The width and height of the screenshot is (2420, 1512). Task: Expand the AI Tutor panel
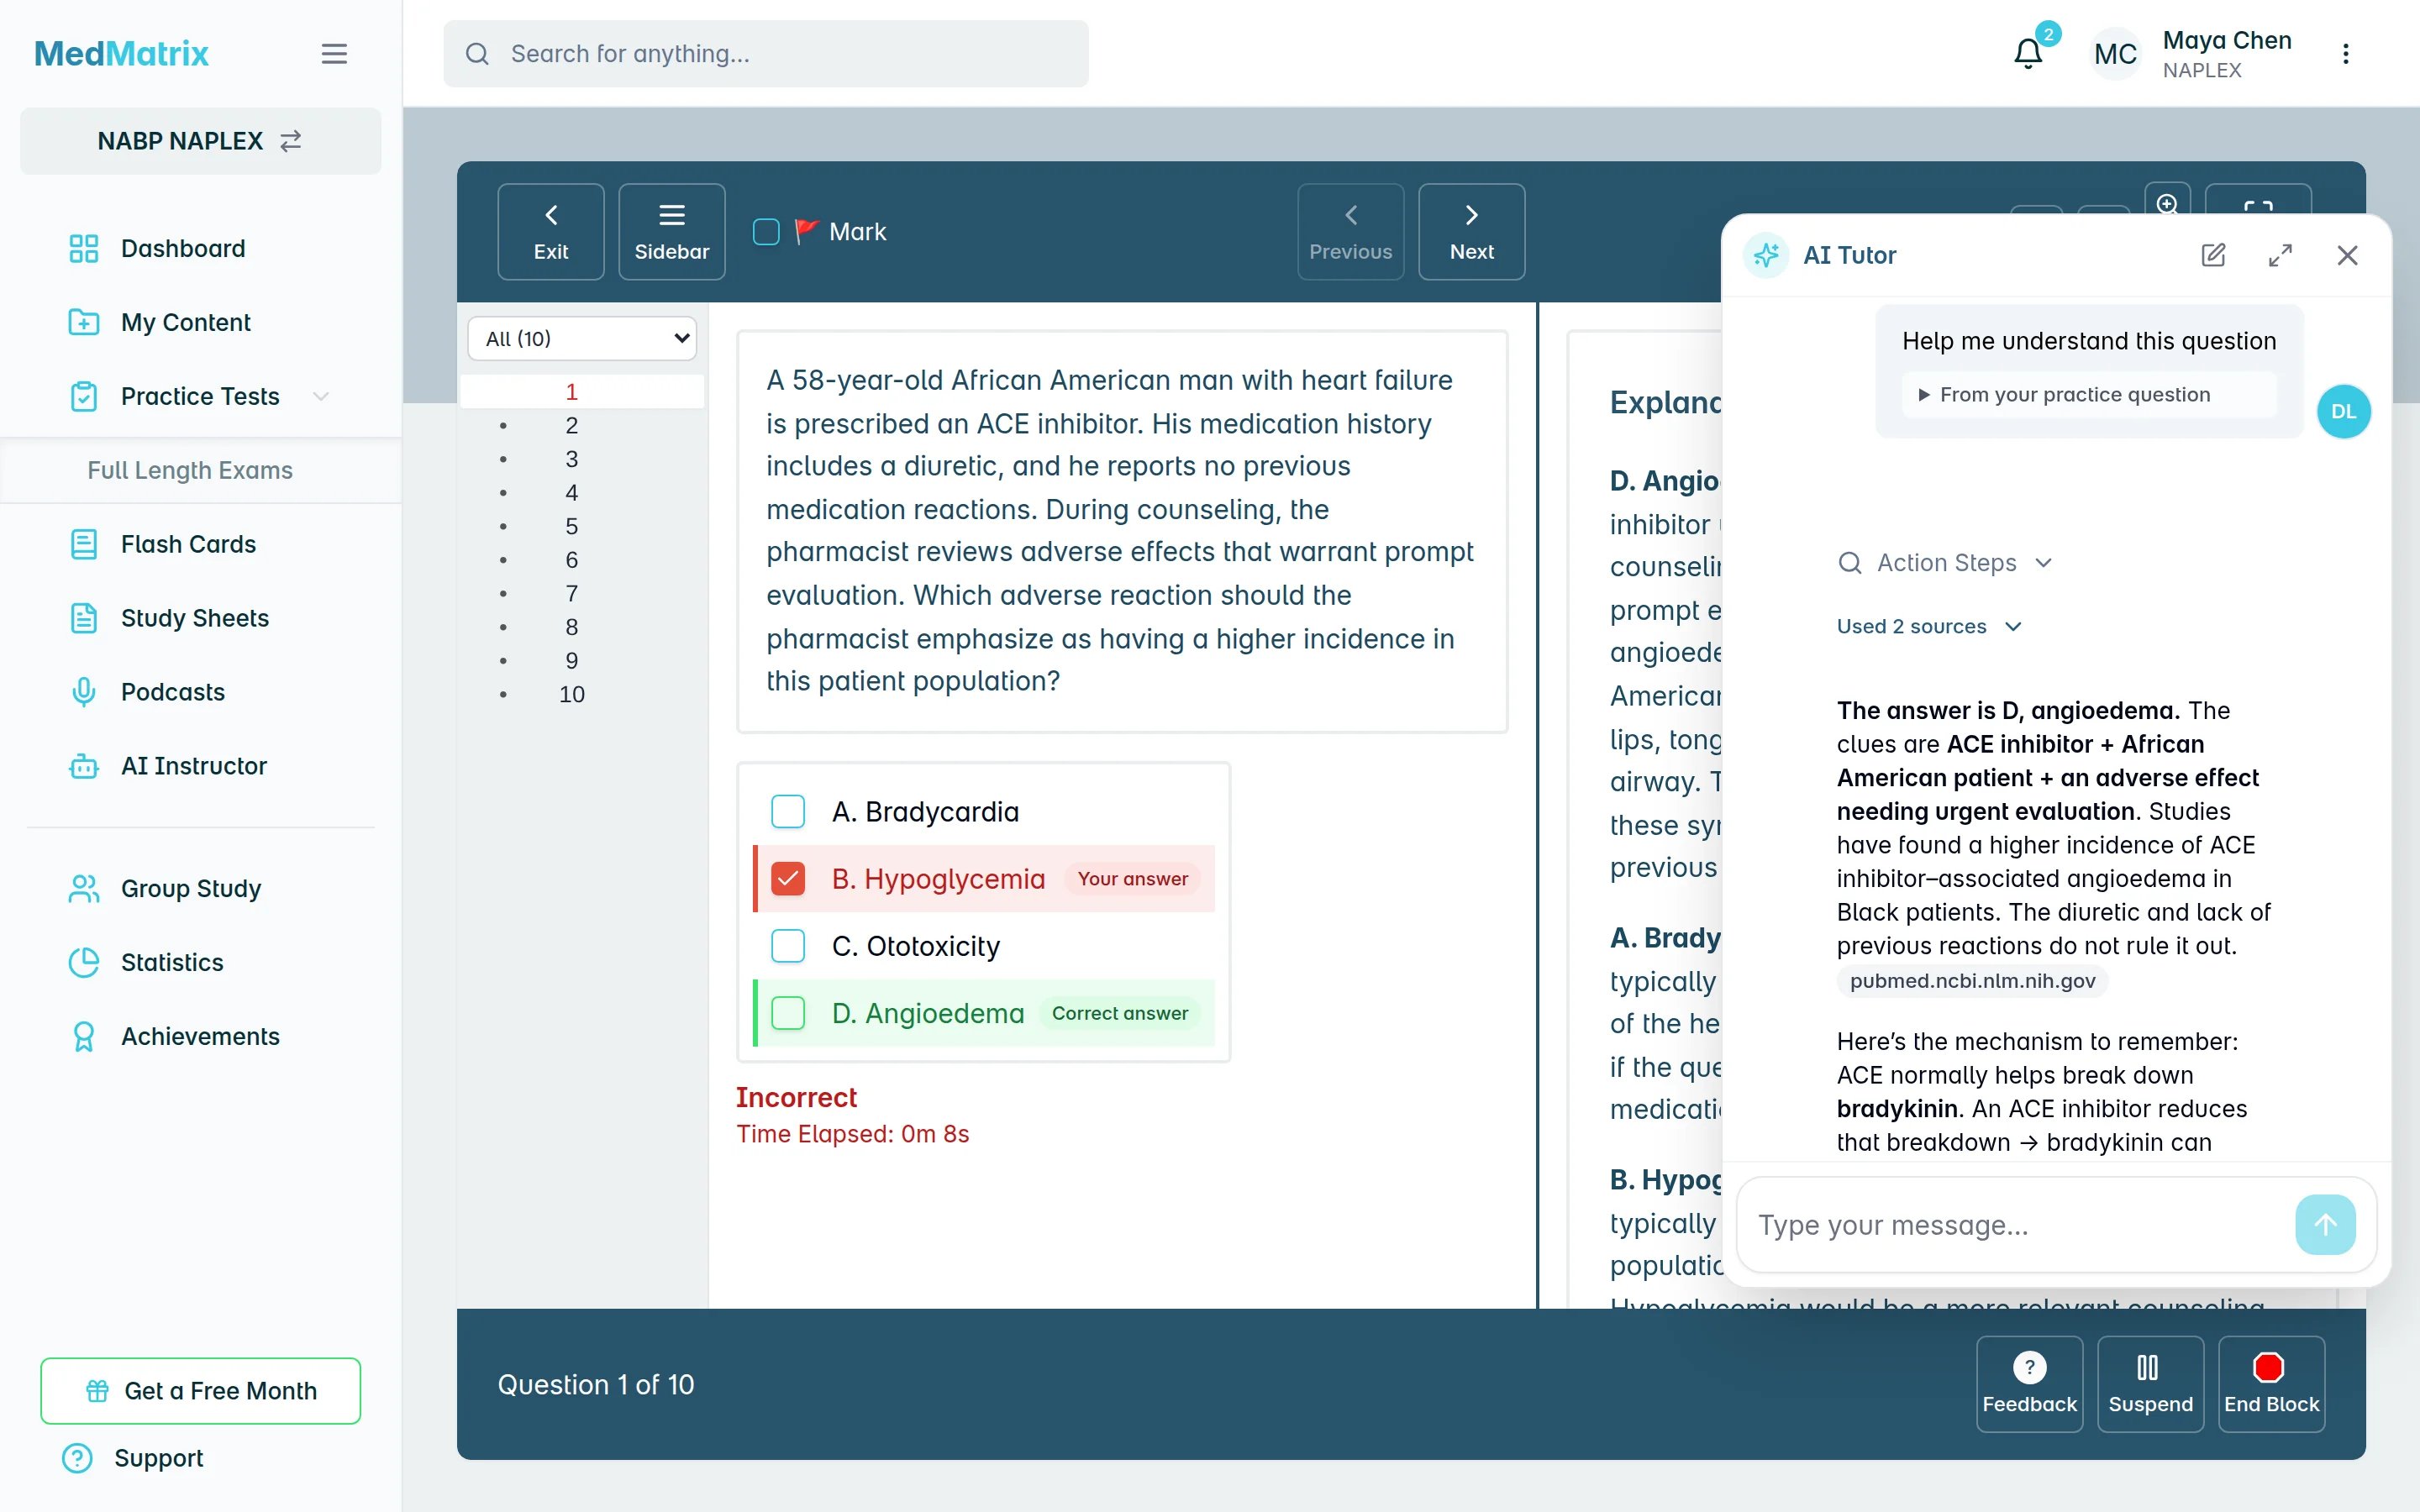(2280, 255)
